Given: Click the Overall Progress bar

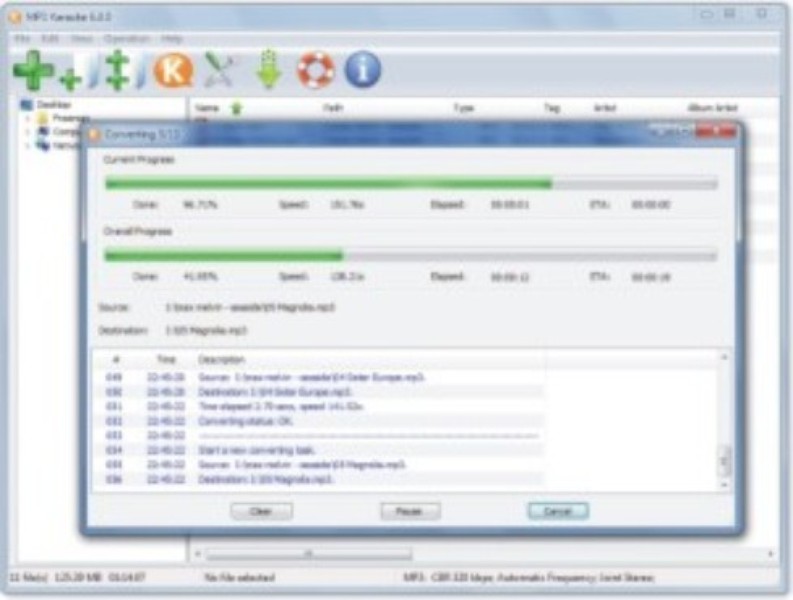Looking at the screenshot, I should 411,255.
